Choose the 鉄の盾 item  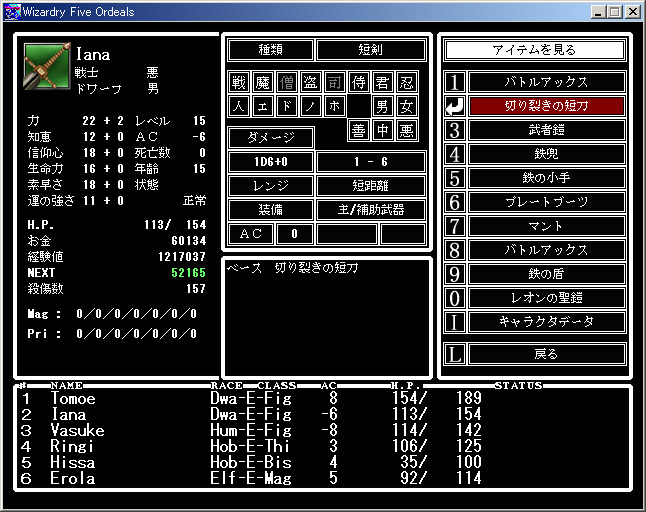(546, 274)
